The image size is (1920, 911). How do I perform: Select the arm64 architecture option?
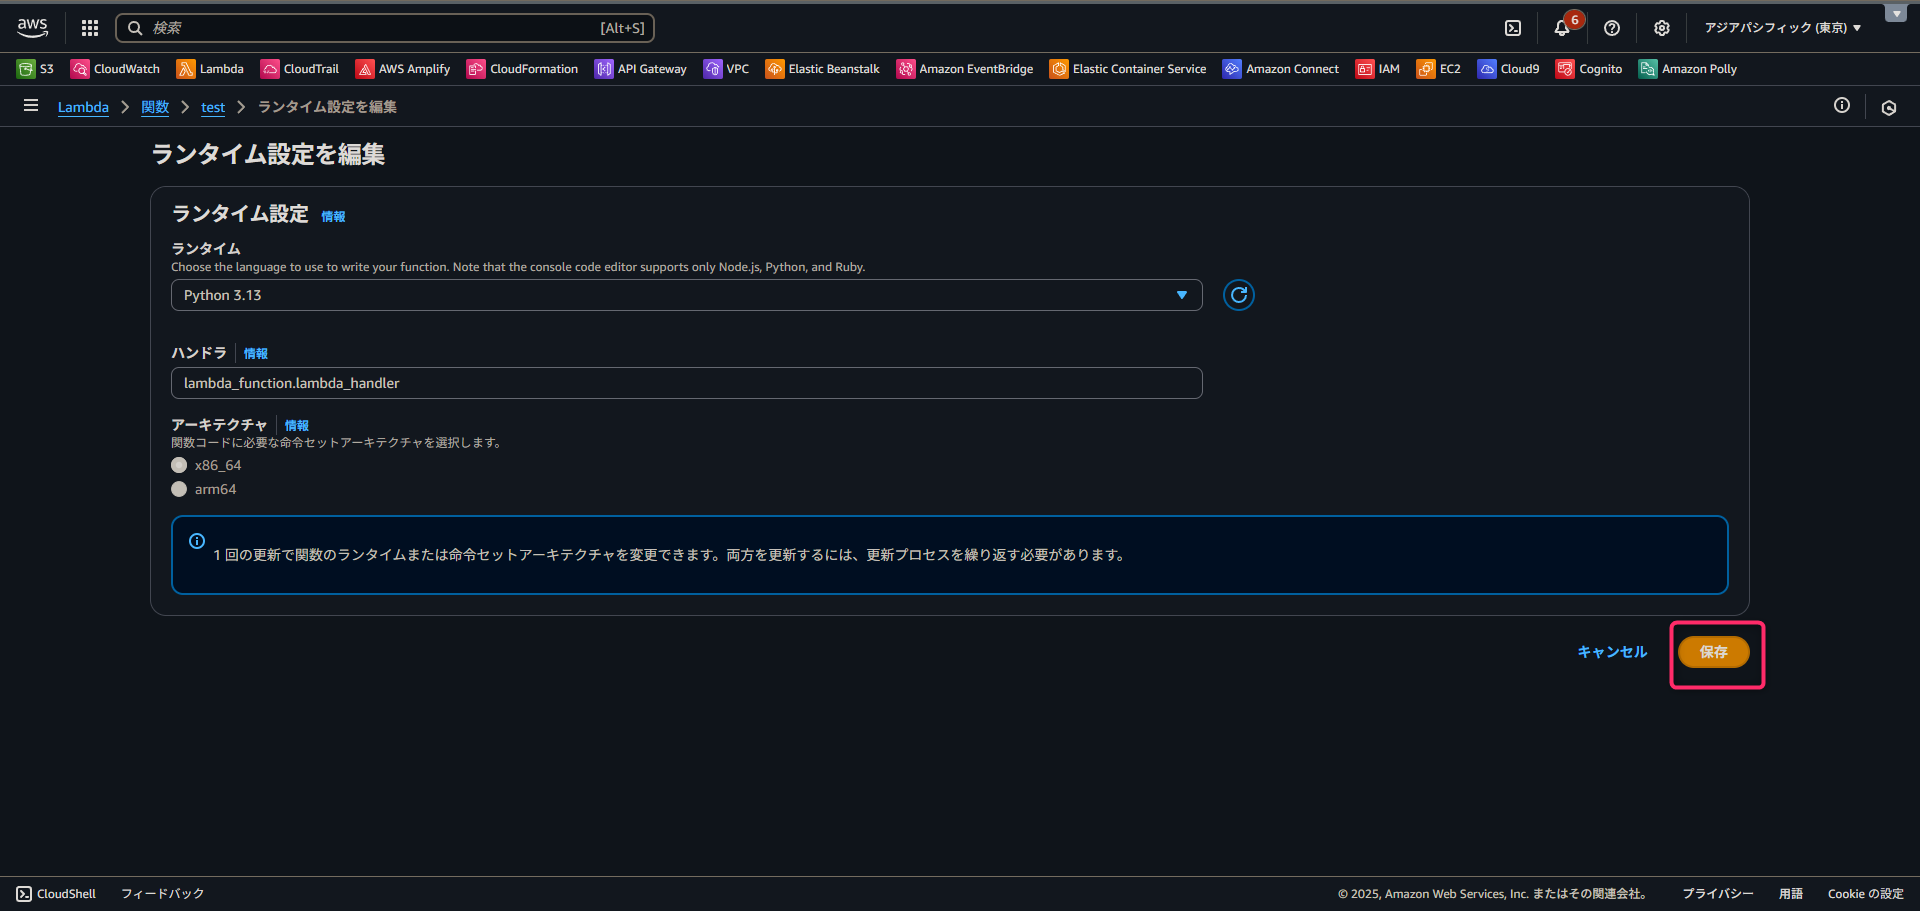[179, 489]
